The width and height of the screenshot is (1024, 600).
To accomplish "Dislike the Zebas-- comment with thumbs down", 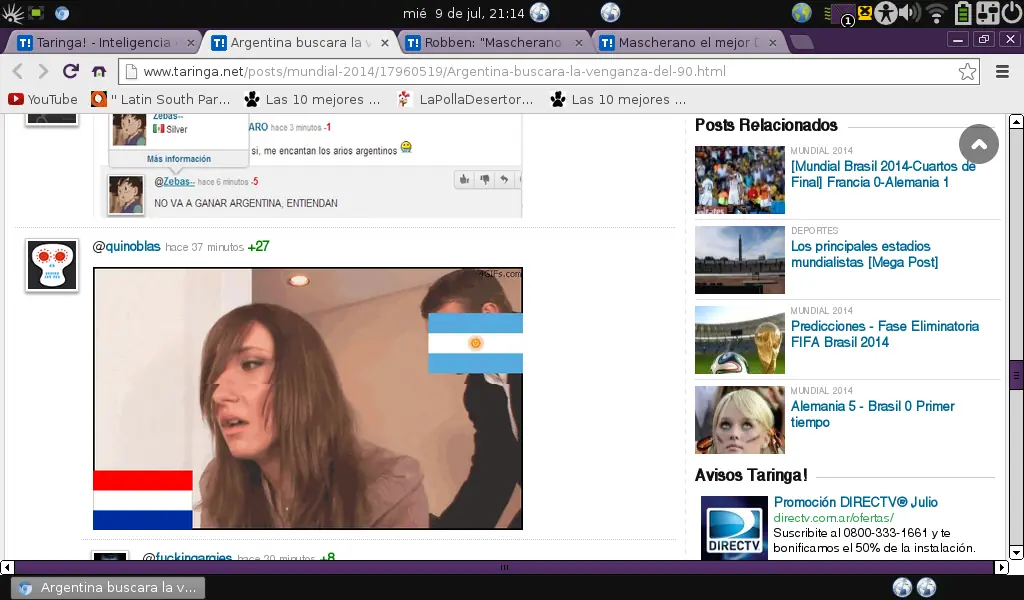I will 485,179.
